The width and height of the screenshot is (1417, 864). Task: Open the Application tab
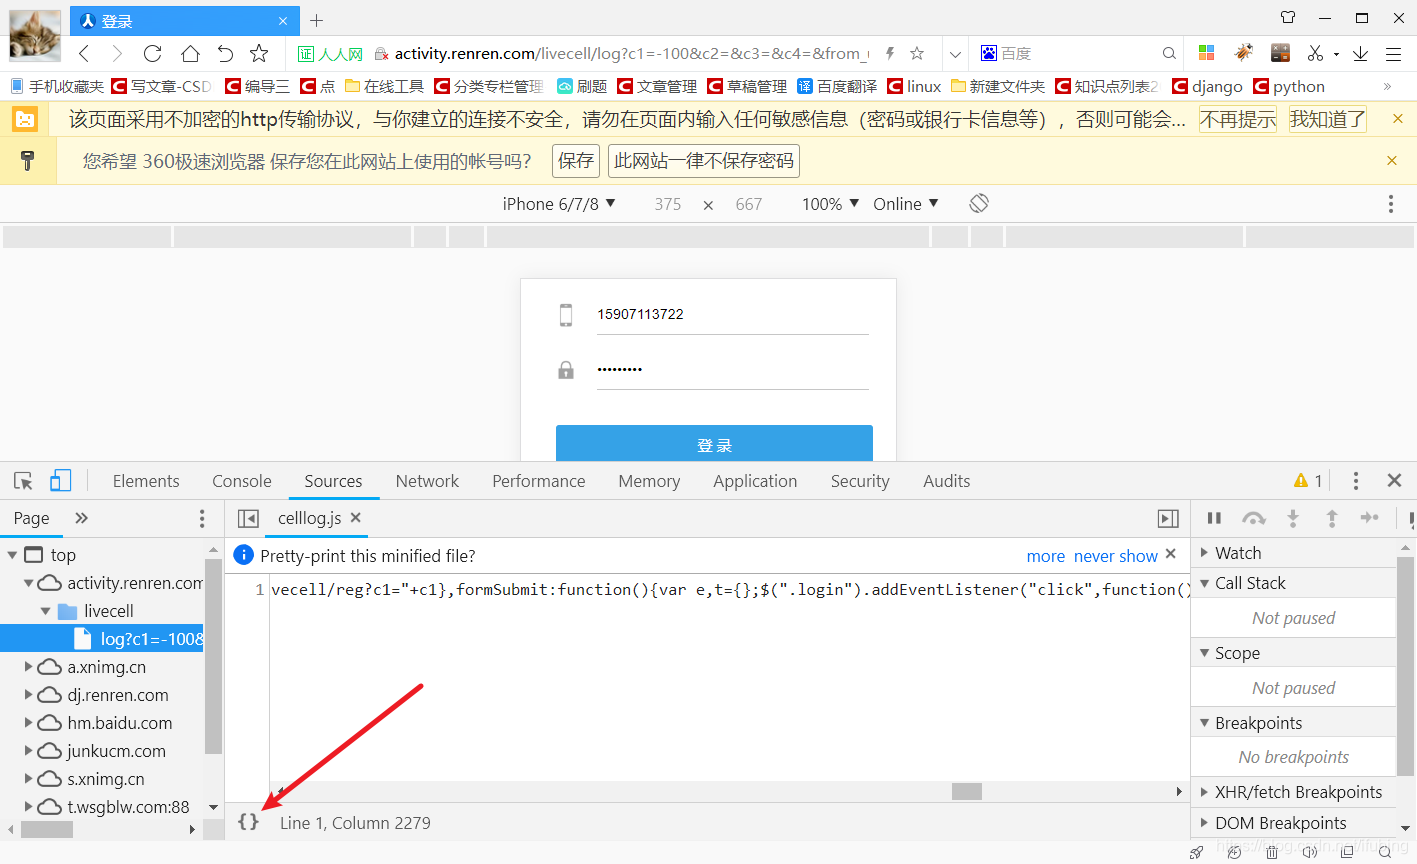(x=755, y=481)
